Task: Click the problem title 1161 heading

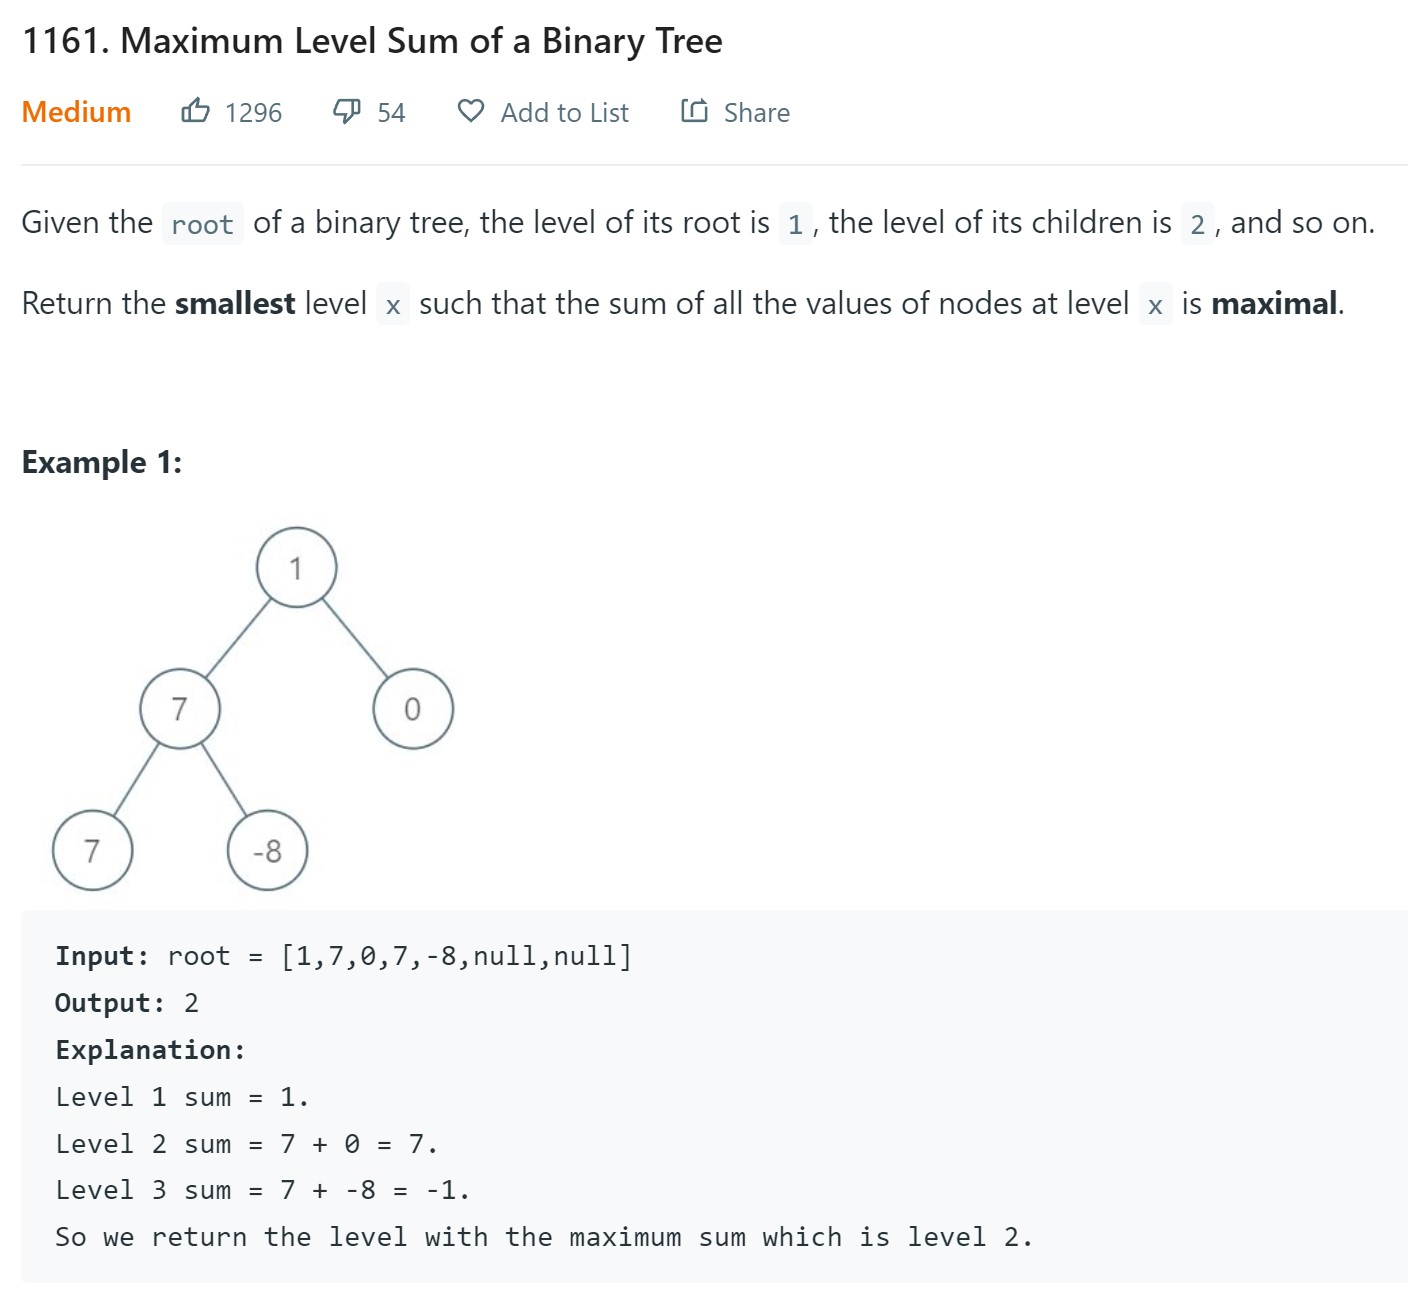Action: [x=372, y=41]
